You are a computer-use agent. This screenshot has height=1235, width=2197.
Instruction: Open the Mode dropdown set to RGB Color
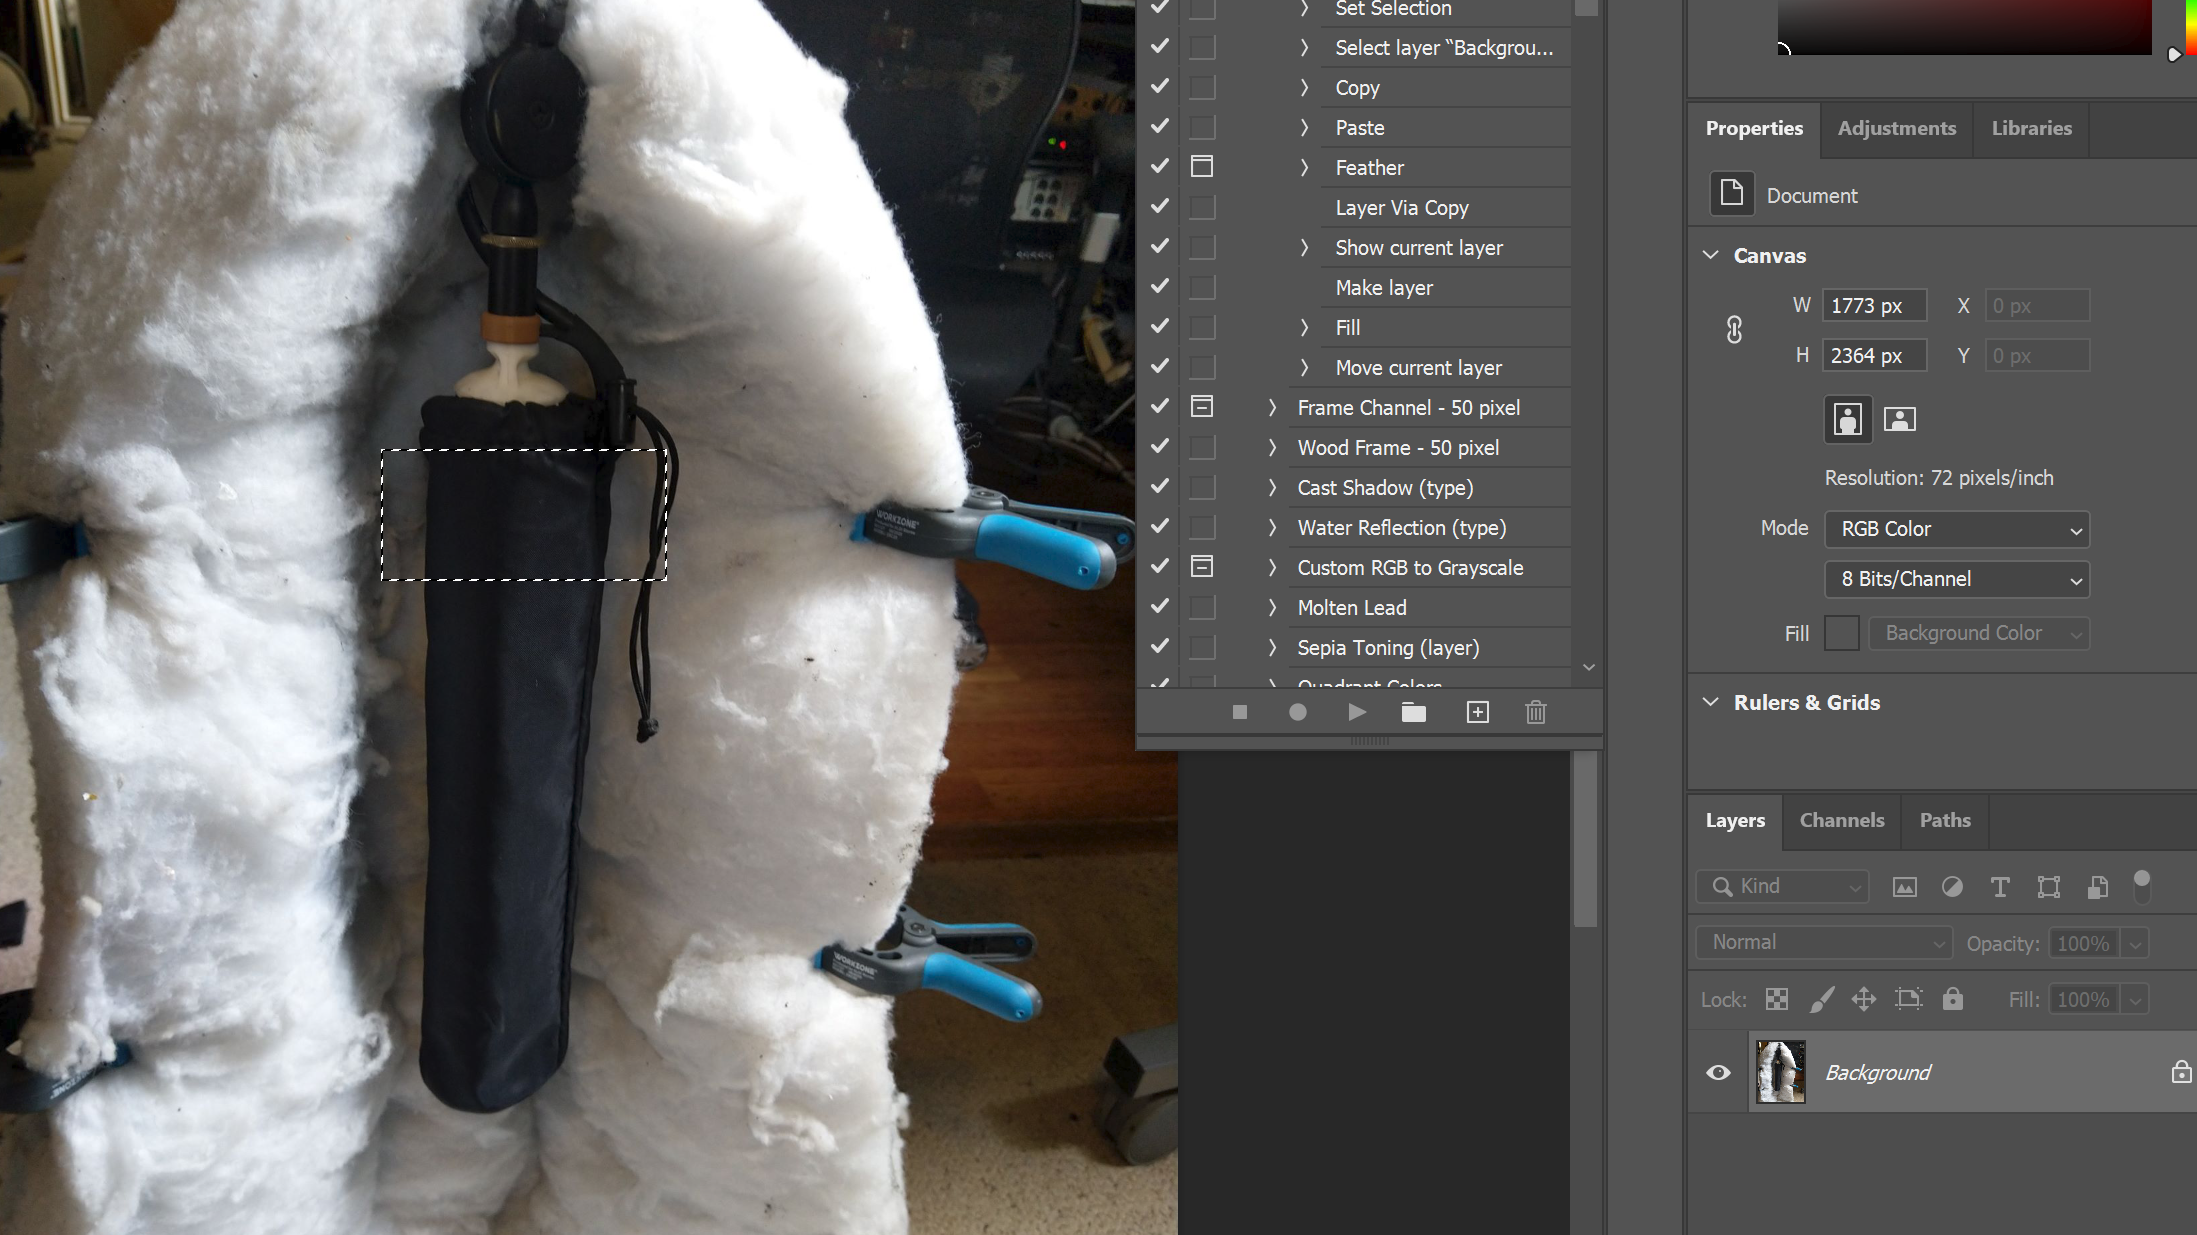pos(1956,529)
